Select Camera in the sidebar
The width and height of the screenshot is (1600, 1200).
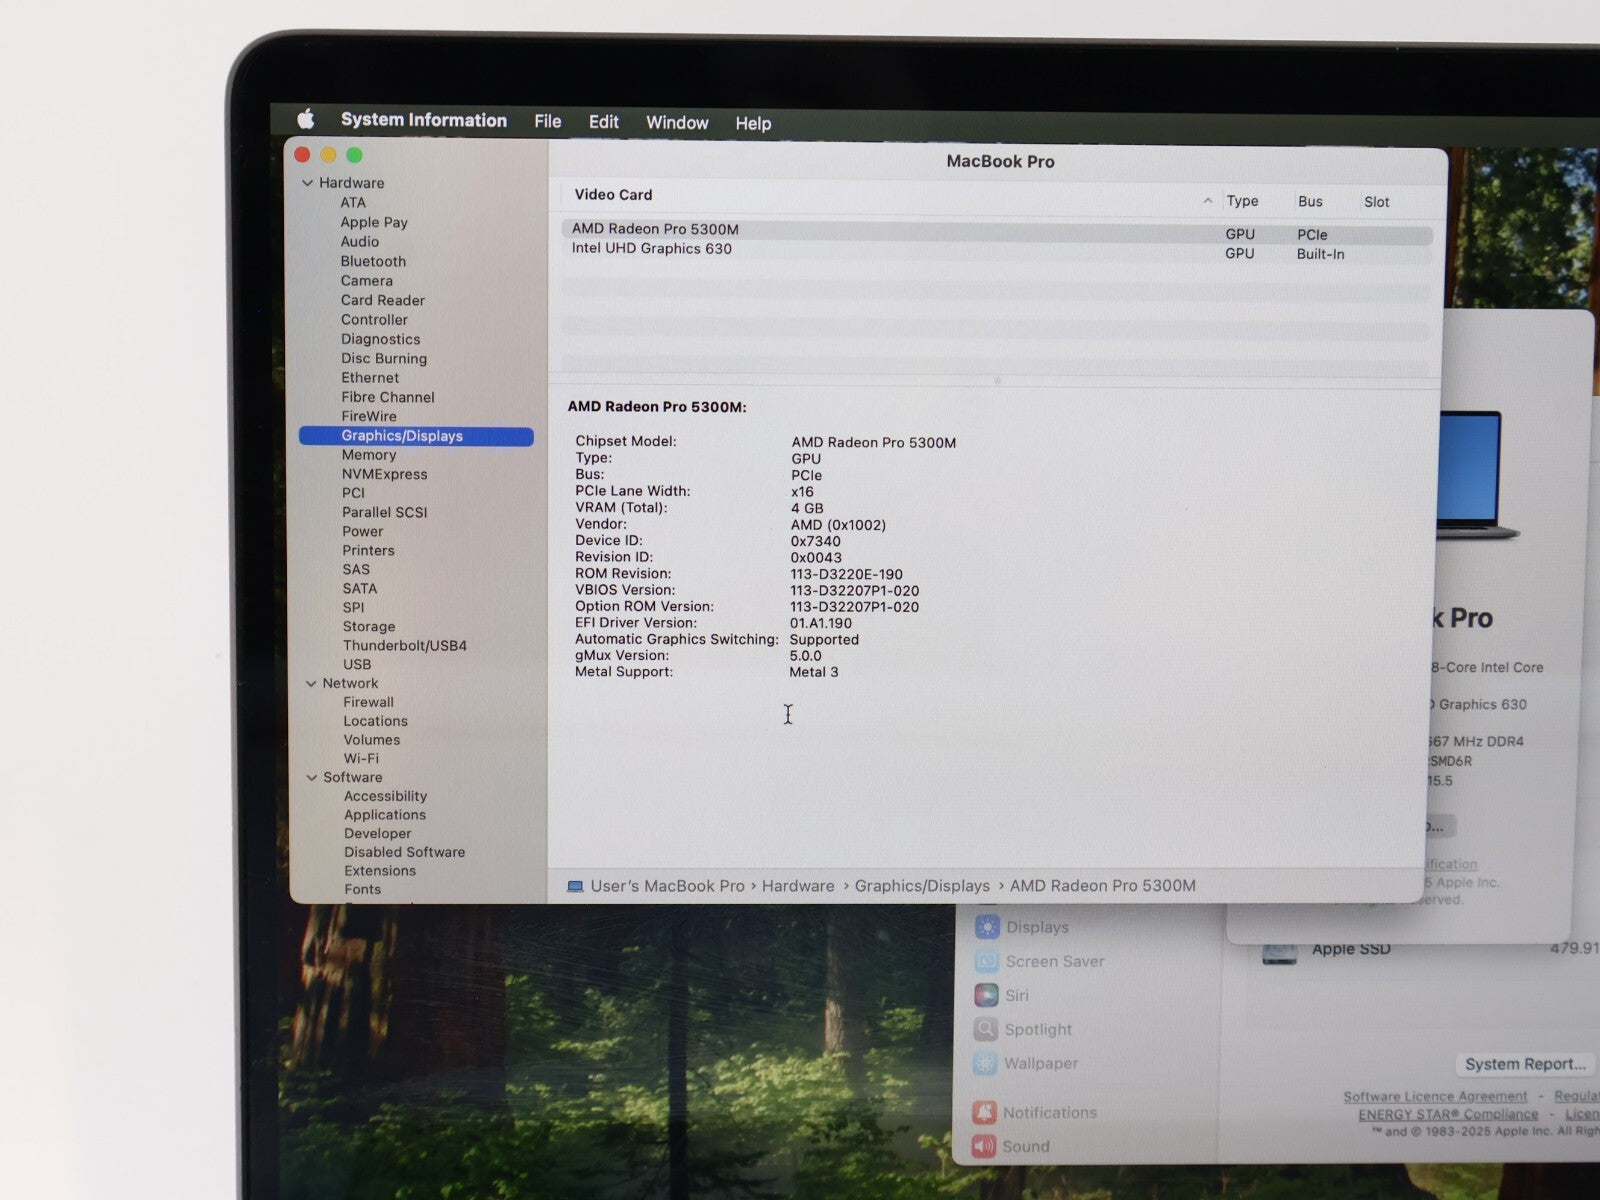click(x=367, y=281)
